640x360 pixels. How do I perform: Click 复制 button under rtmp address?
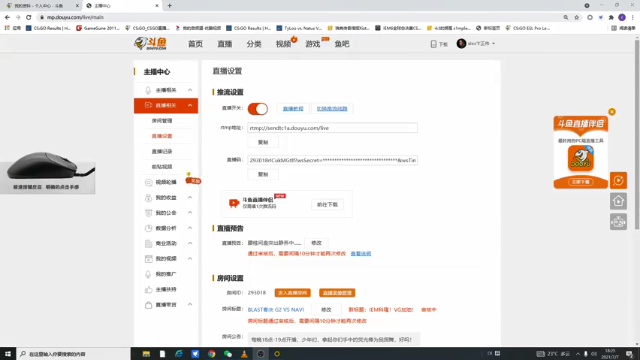pyautogui.click(x=263, y=142)
